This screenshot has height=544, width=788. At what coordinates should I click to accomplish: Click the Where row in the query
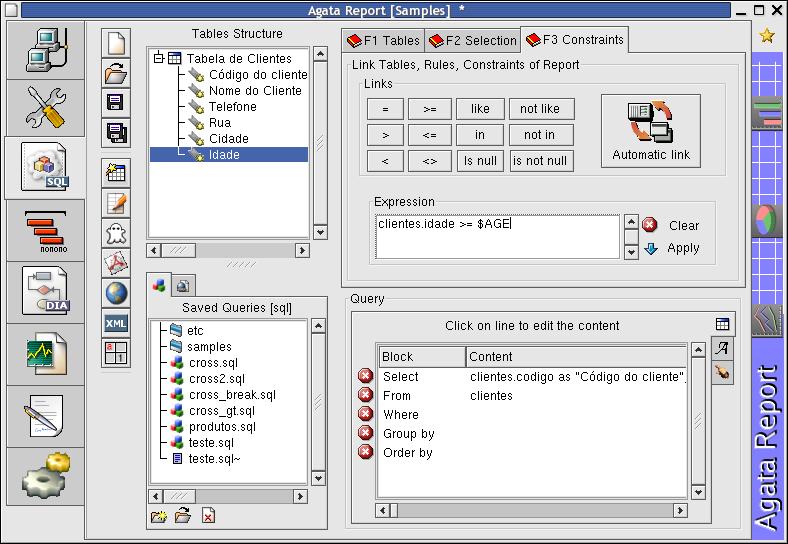coord(532,414)
